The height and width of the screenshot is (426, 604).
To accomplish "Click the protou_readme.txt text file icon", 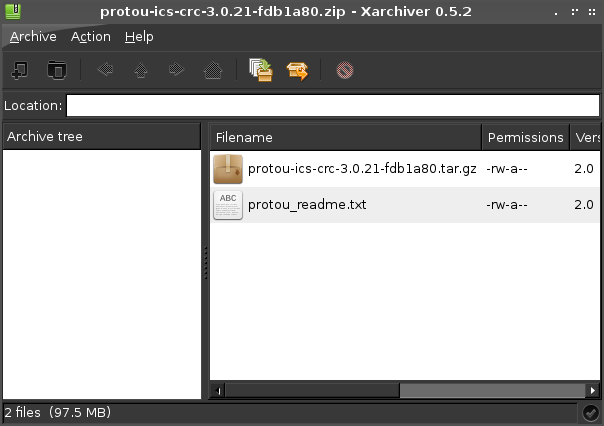I will point(228,205).
